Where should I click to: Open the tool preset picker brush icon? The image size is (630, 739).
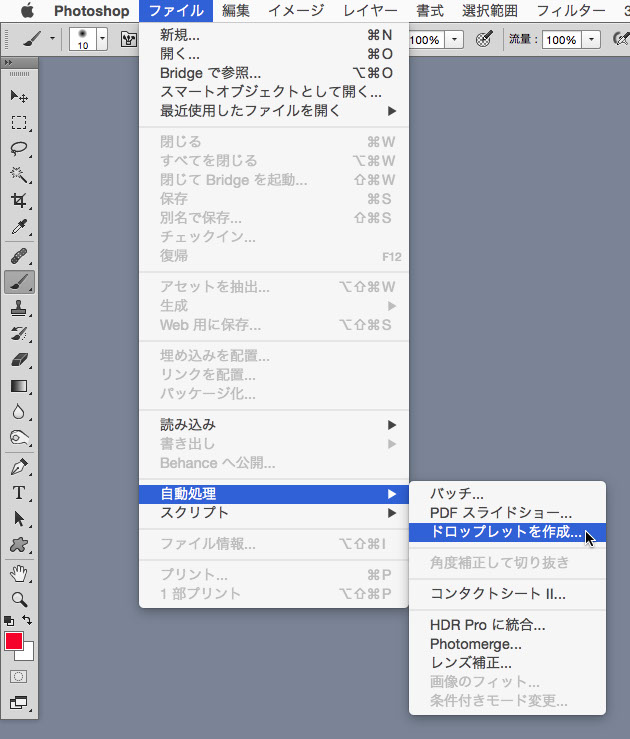tap(32, 40)
